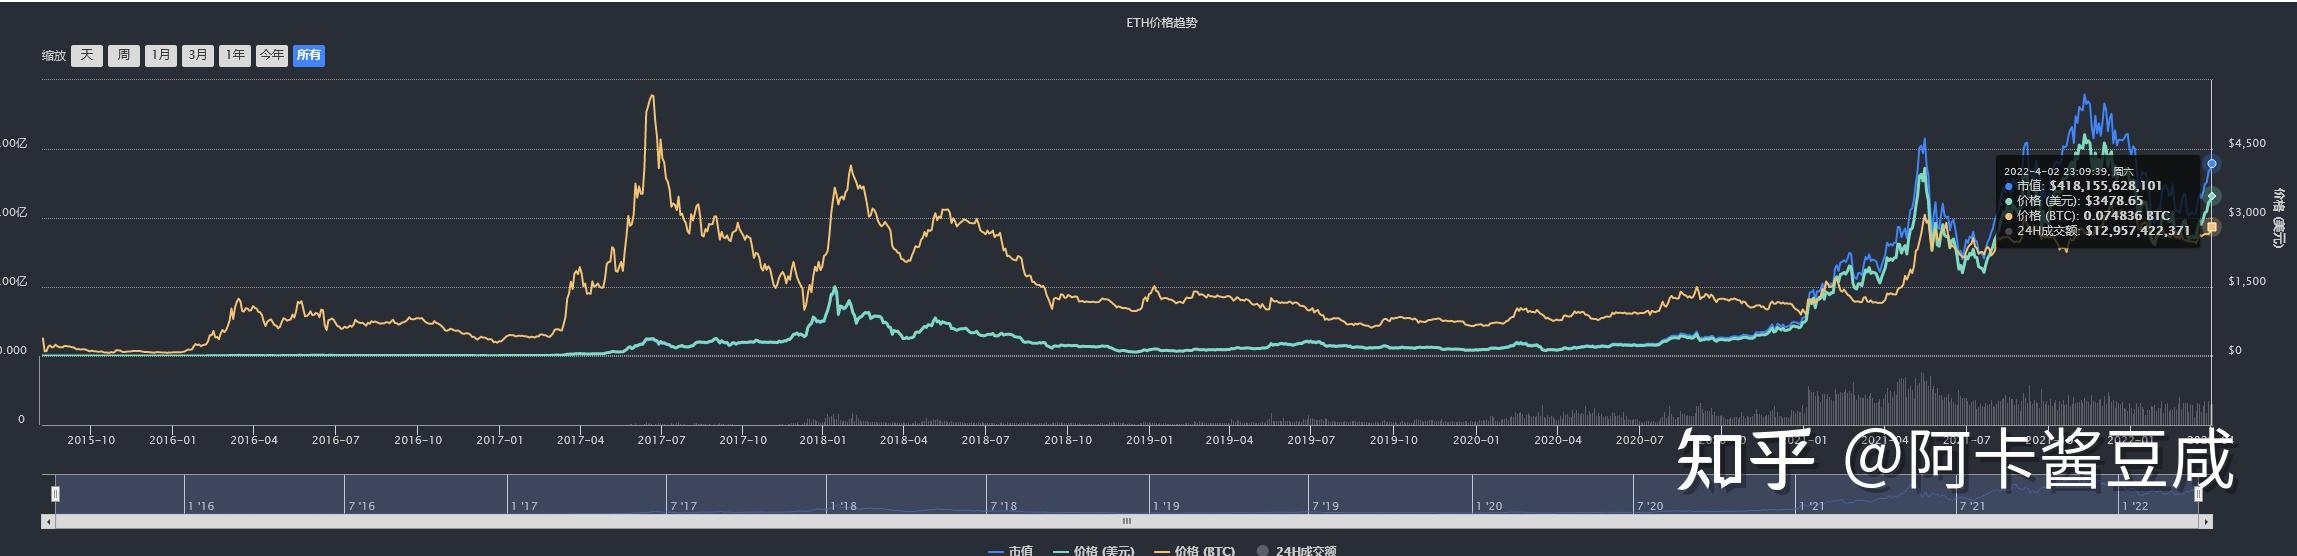
Task: Click the scrollbar's right arrow
Action: click(2205, 521)
